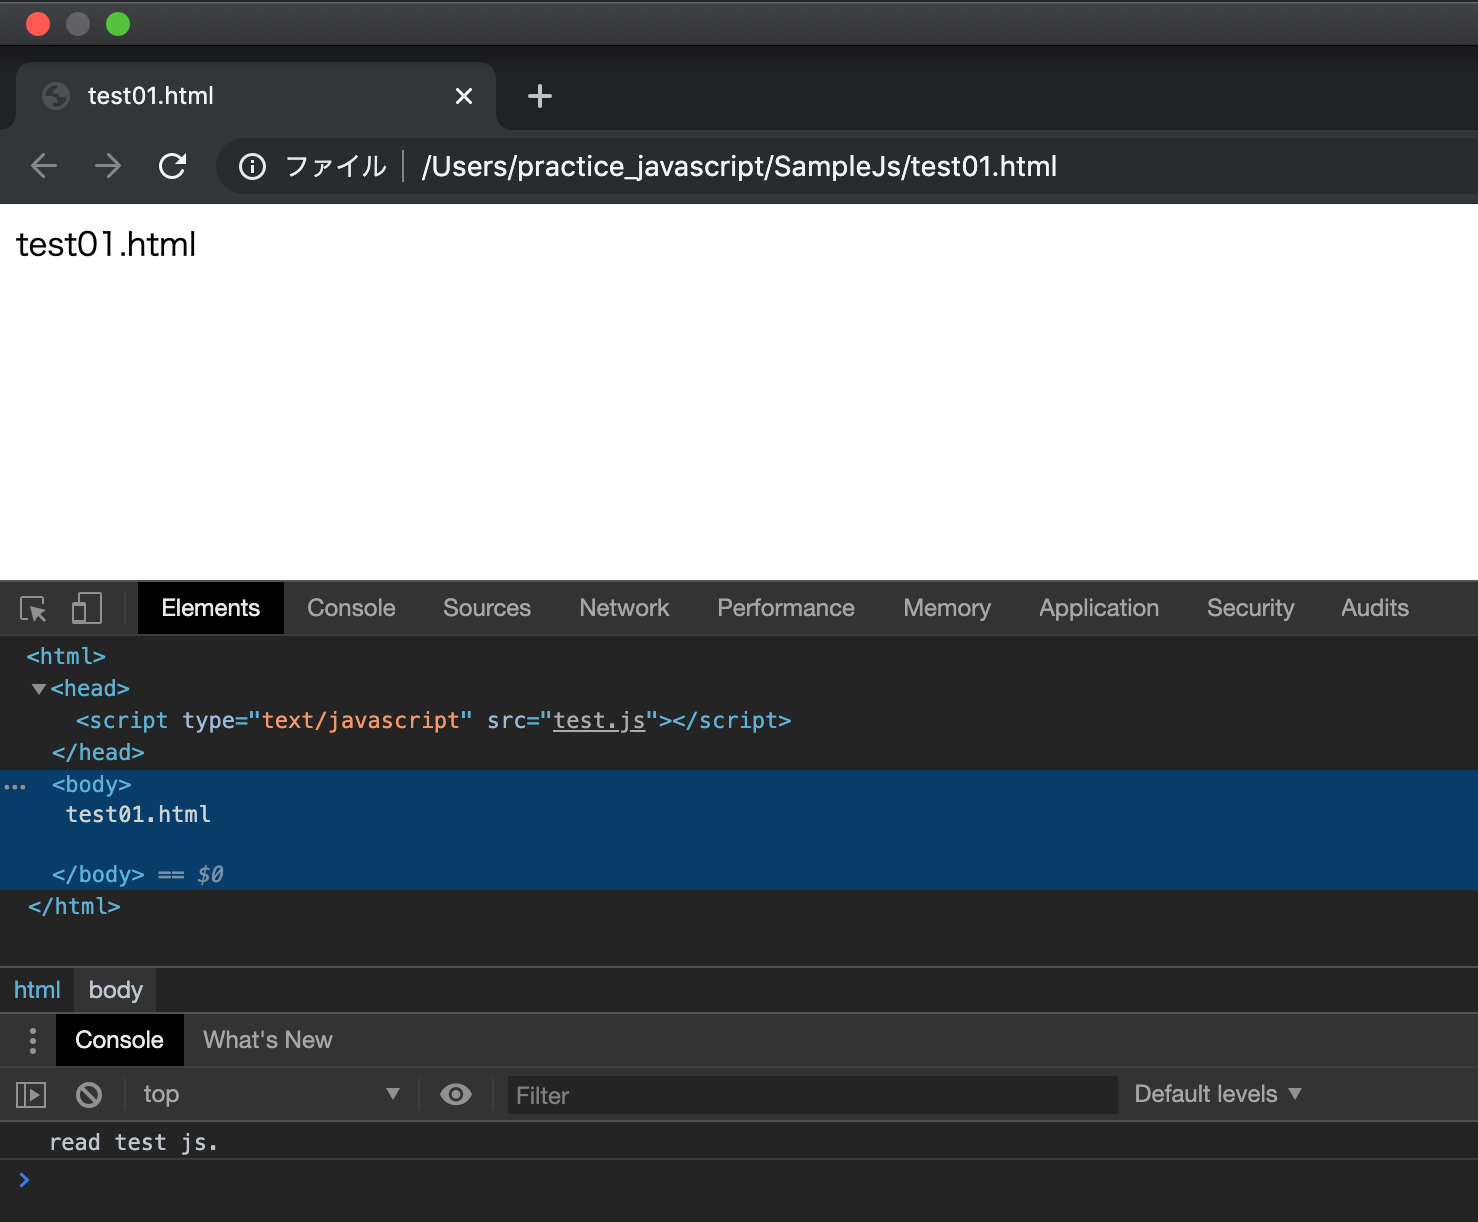The height and width of the screenshot is (1222, 1478).
Task: Select html in the DOM breadcrumb
Action: (37, 989)
